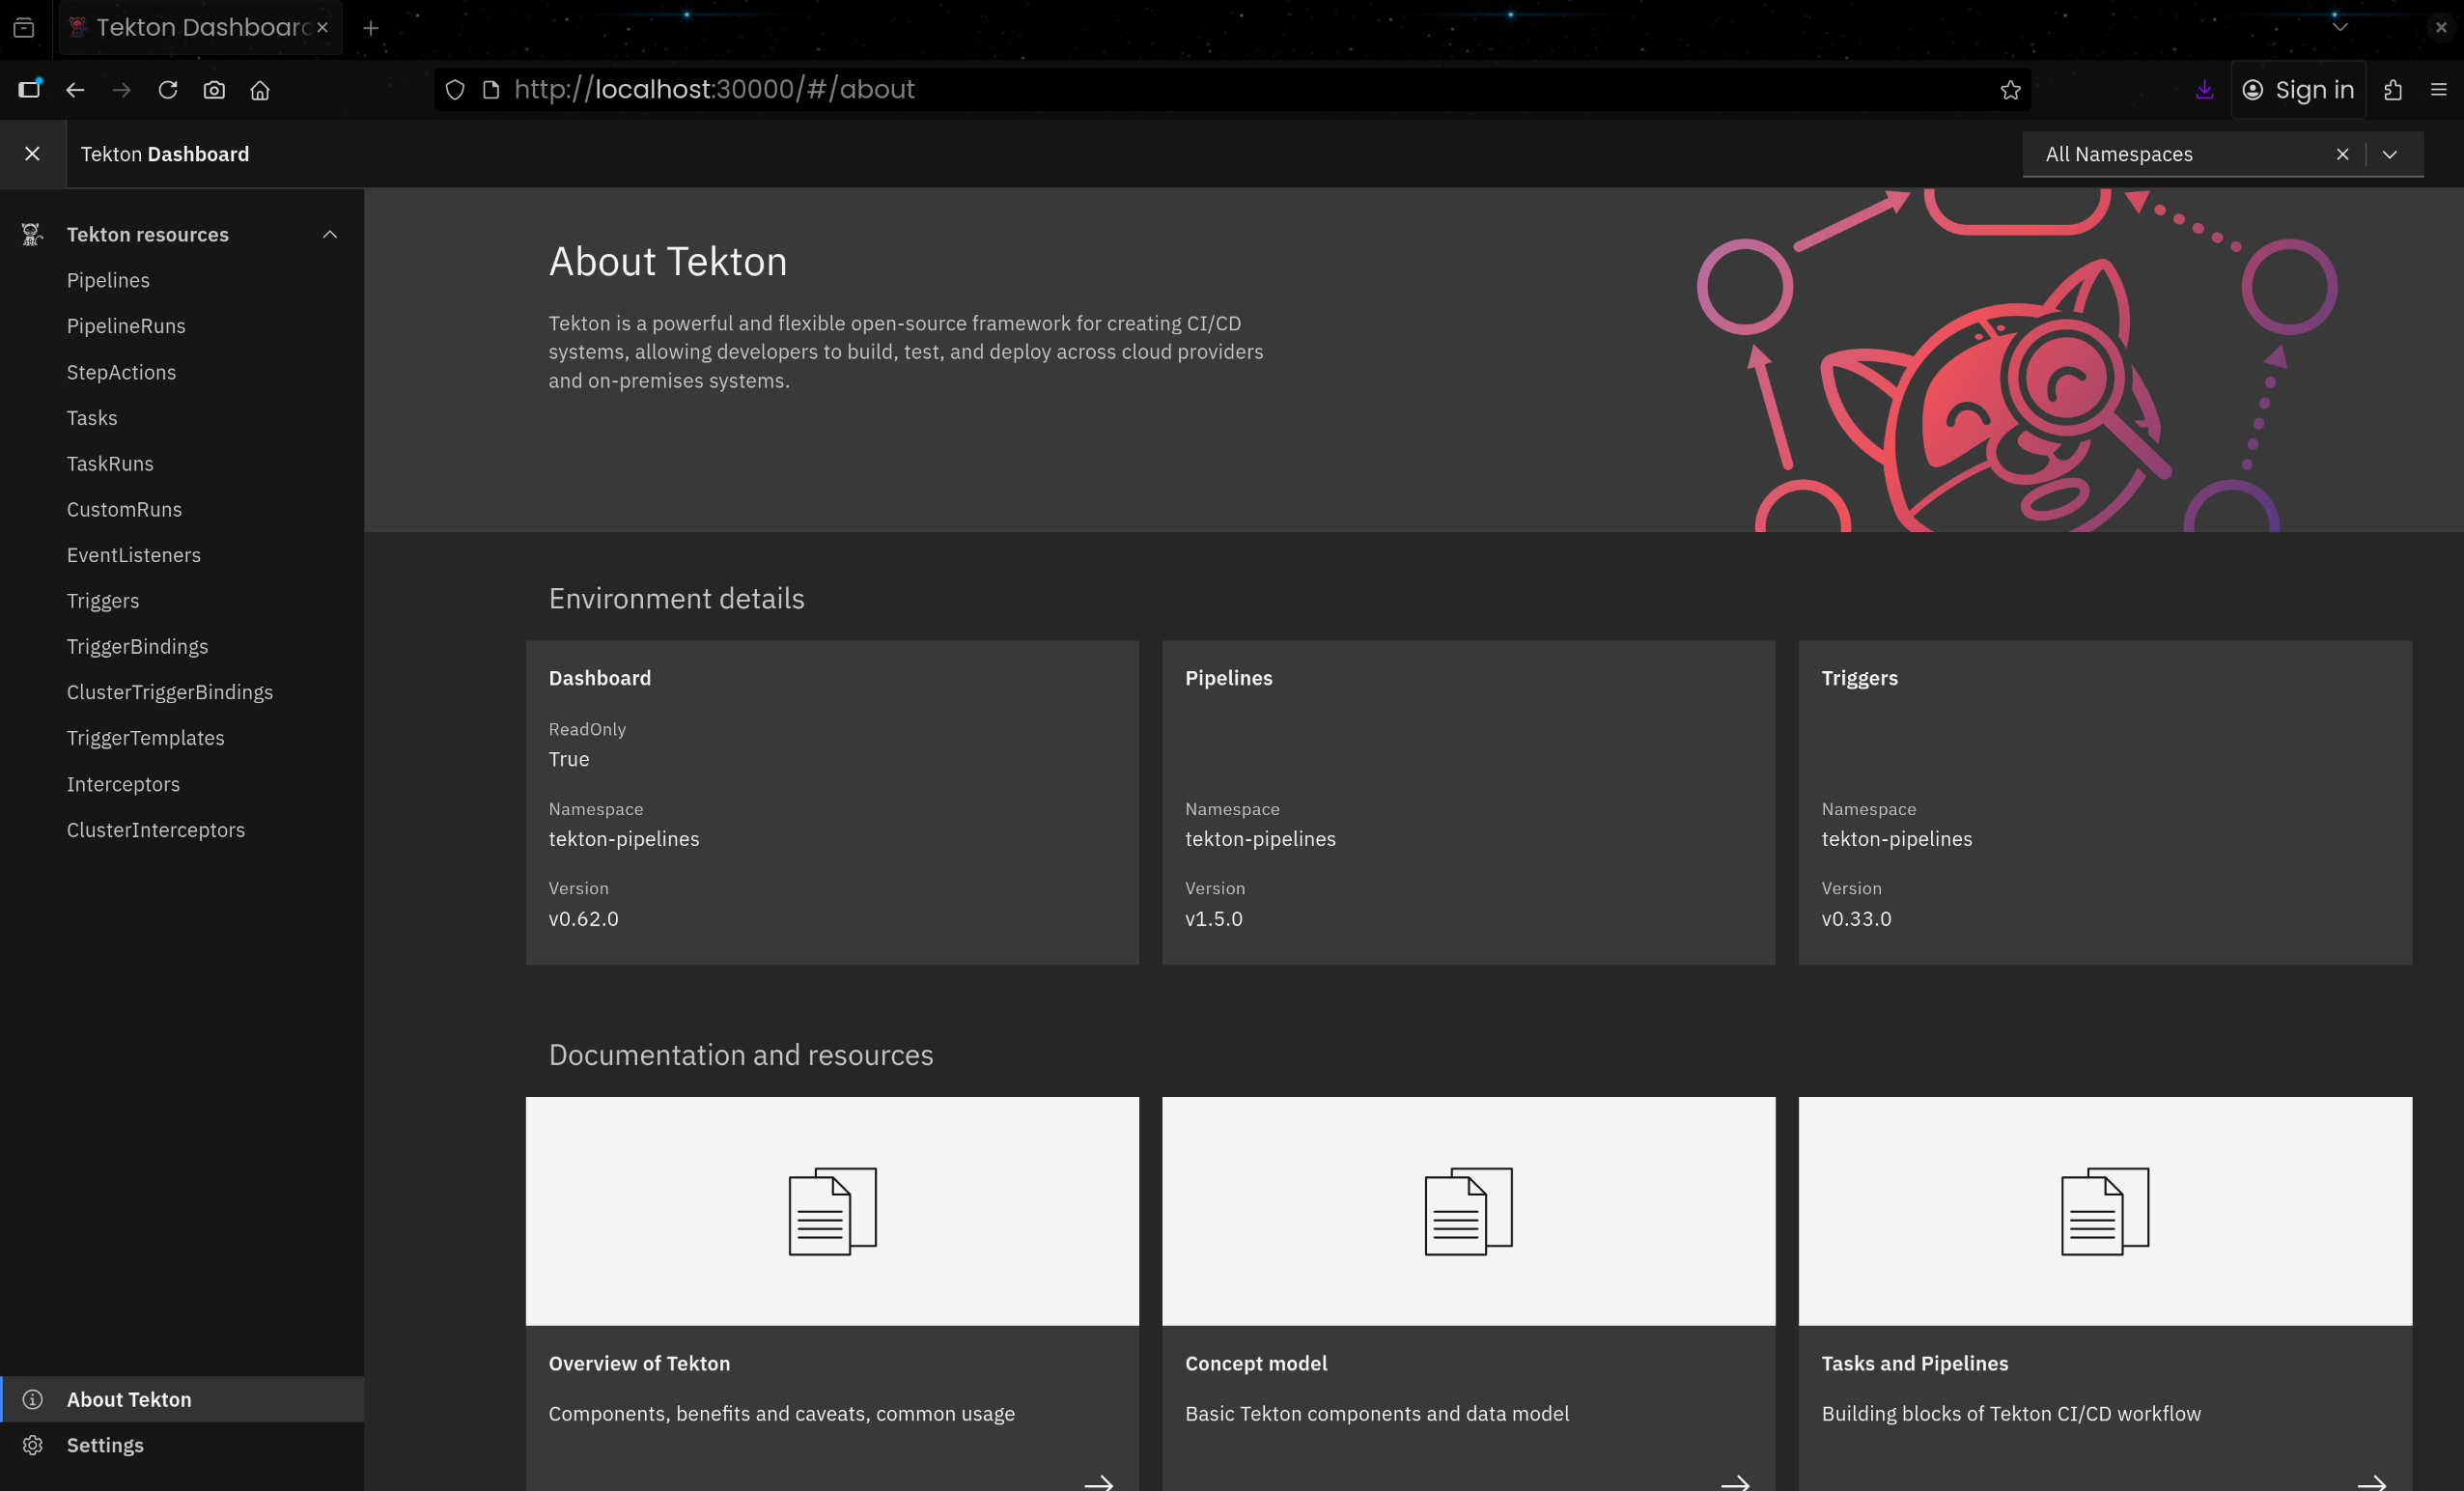2464x1491 pixels.
Task: Click the URL address bar
Action: point(1200,90)
